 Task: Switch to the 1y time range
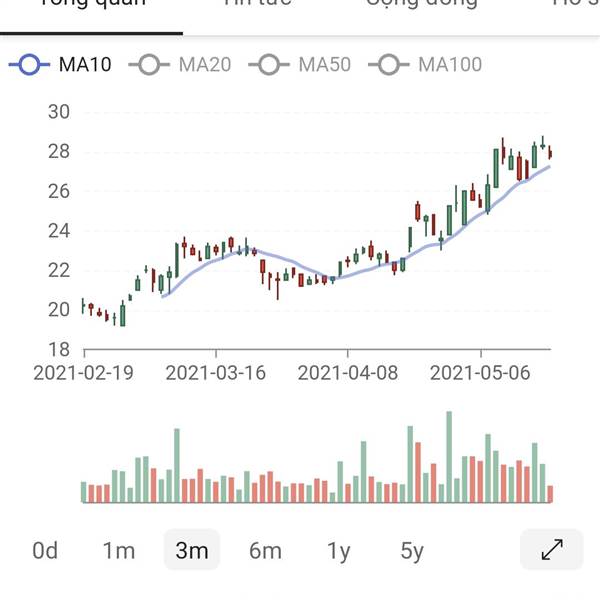point(339,551)
